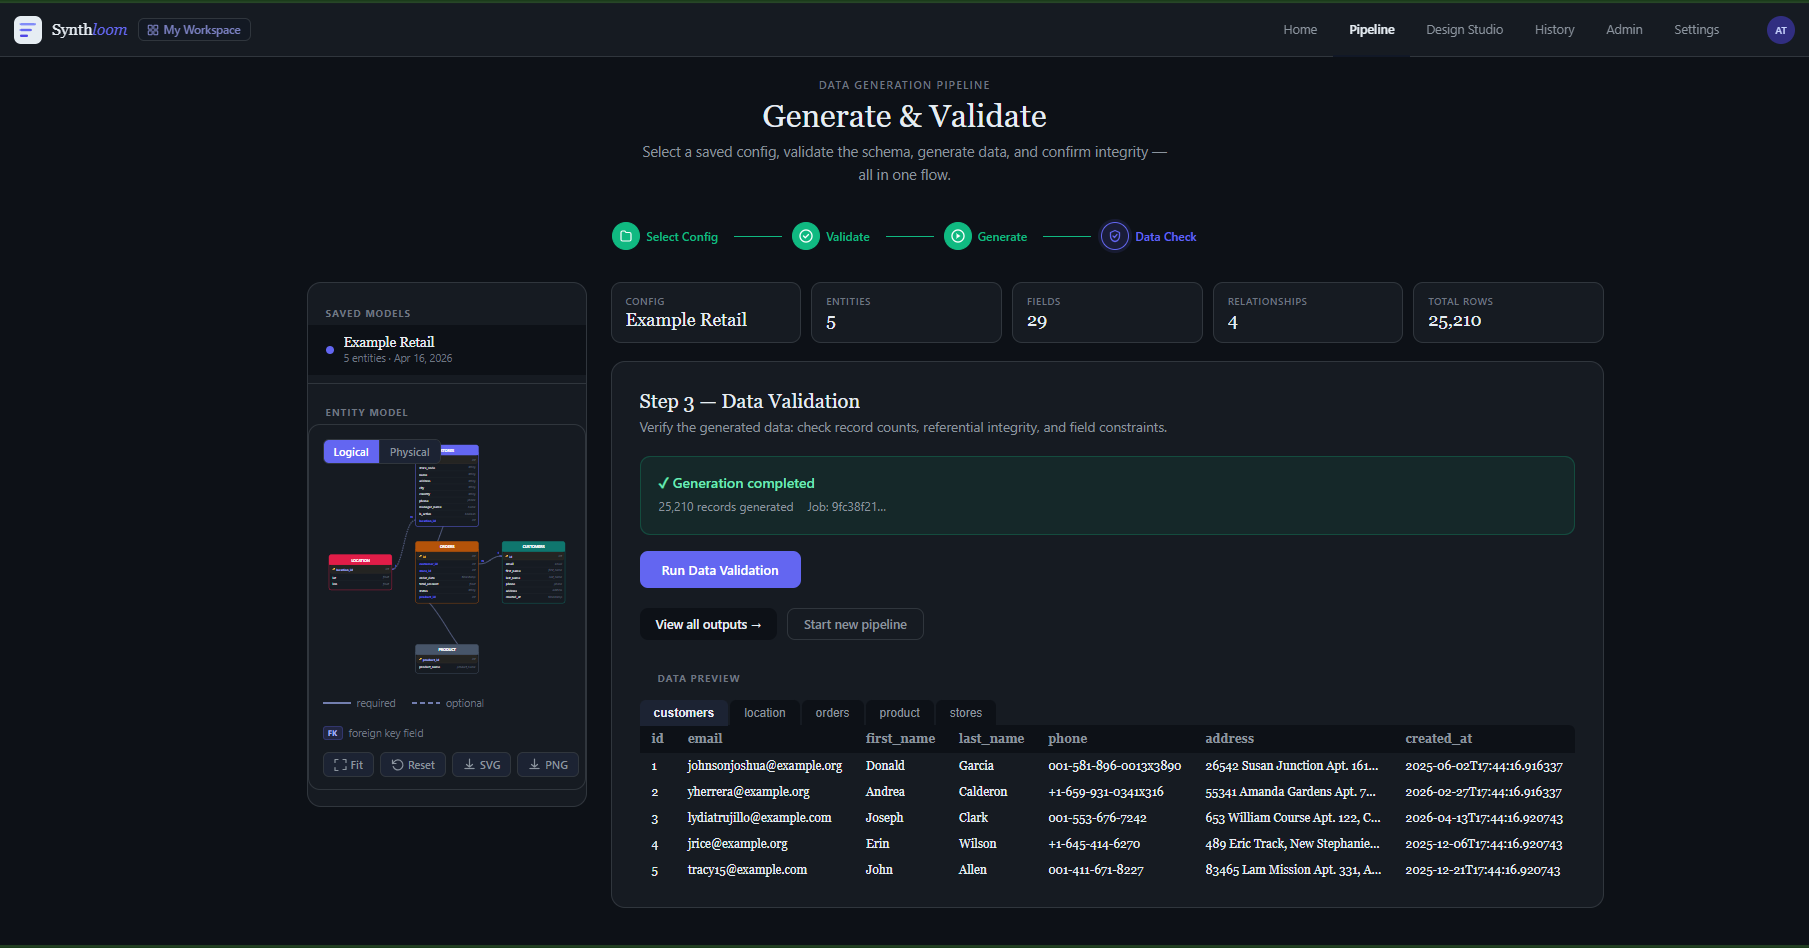Click the ORDERS entity node in diagram

pos(447,572)
